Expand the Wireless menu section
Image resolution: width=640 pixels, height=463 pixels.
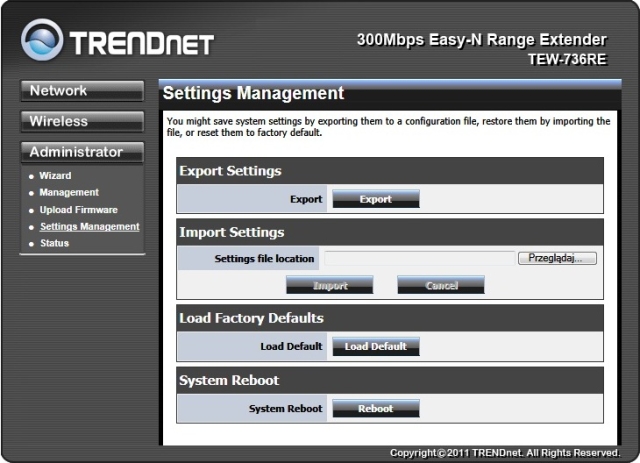81,122
